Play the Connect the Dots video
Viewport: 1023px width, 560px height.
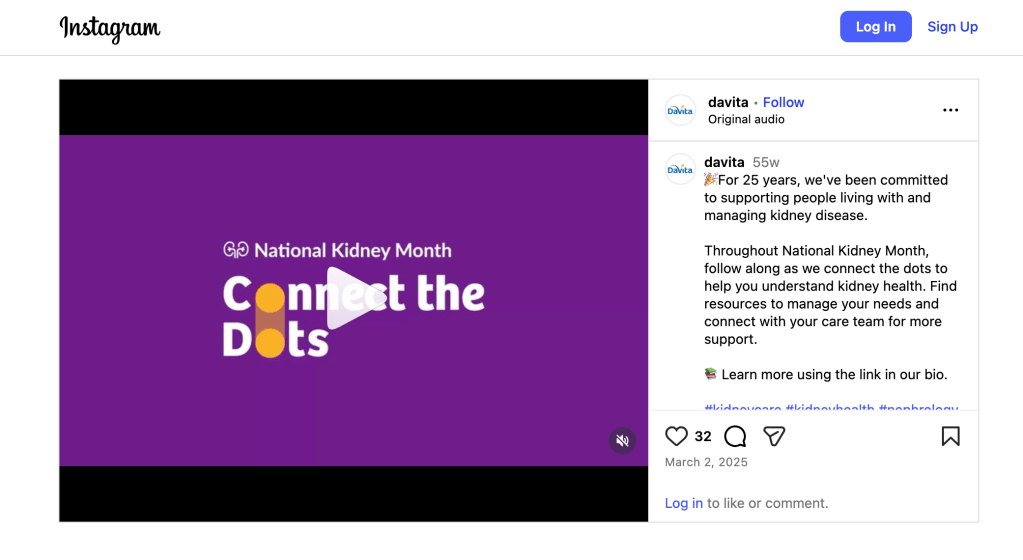click(x=353, y=298)
